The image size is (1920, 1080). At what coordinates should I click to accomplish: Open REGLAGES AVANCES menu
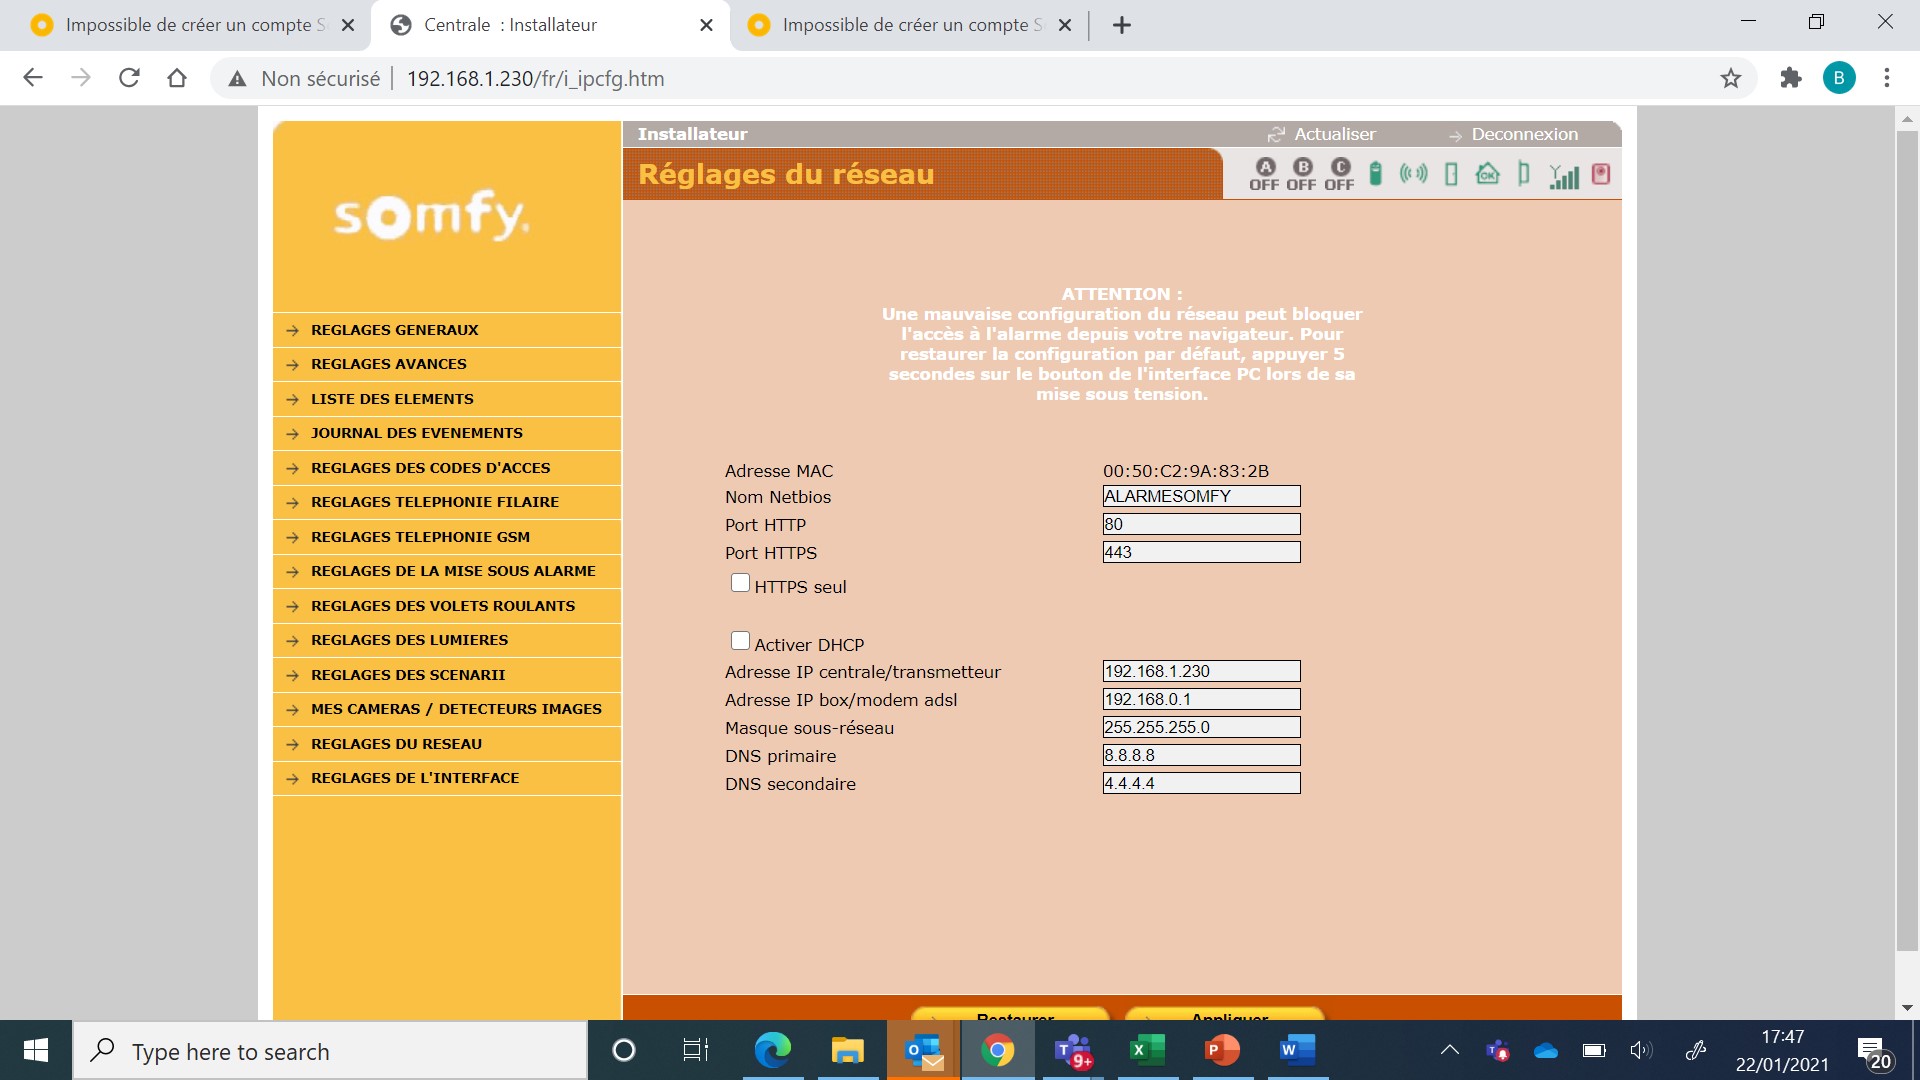446,364
